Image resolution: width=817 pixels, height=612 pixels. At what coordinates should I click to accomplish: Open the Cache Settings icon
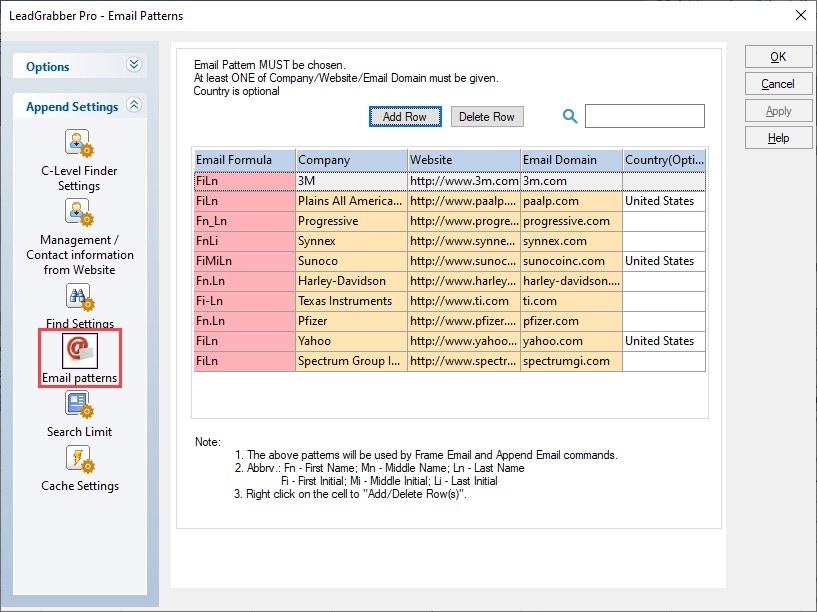point(80,459)
